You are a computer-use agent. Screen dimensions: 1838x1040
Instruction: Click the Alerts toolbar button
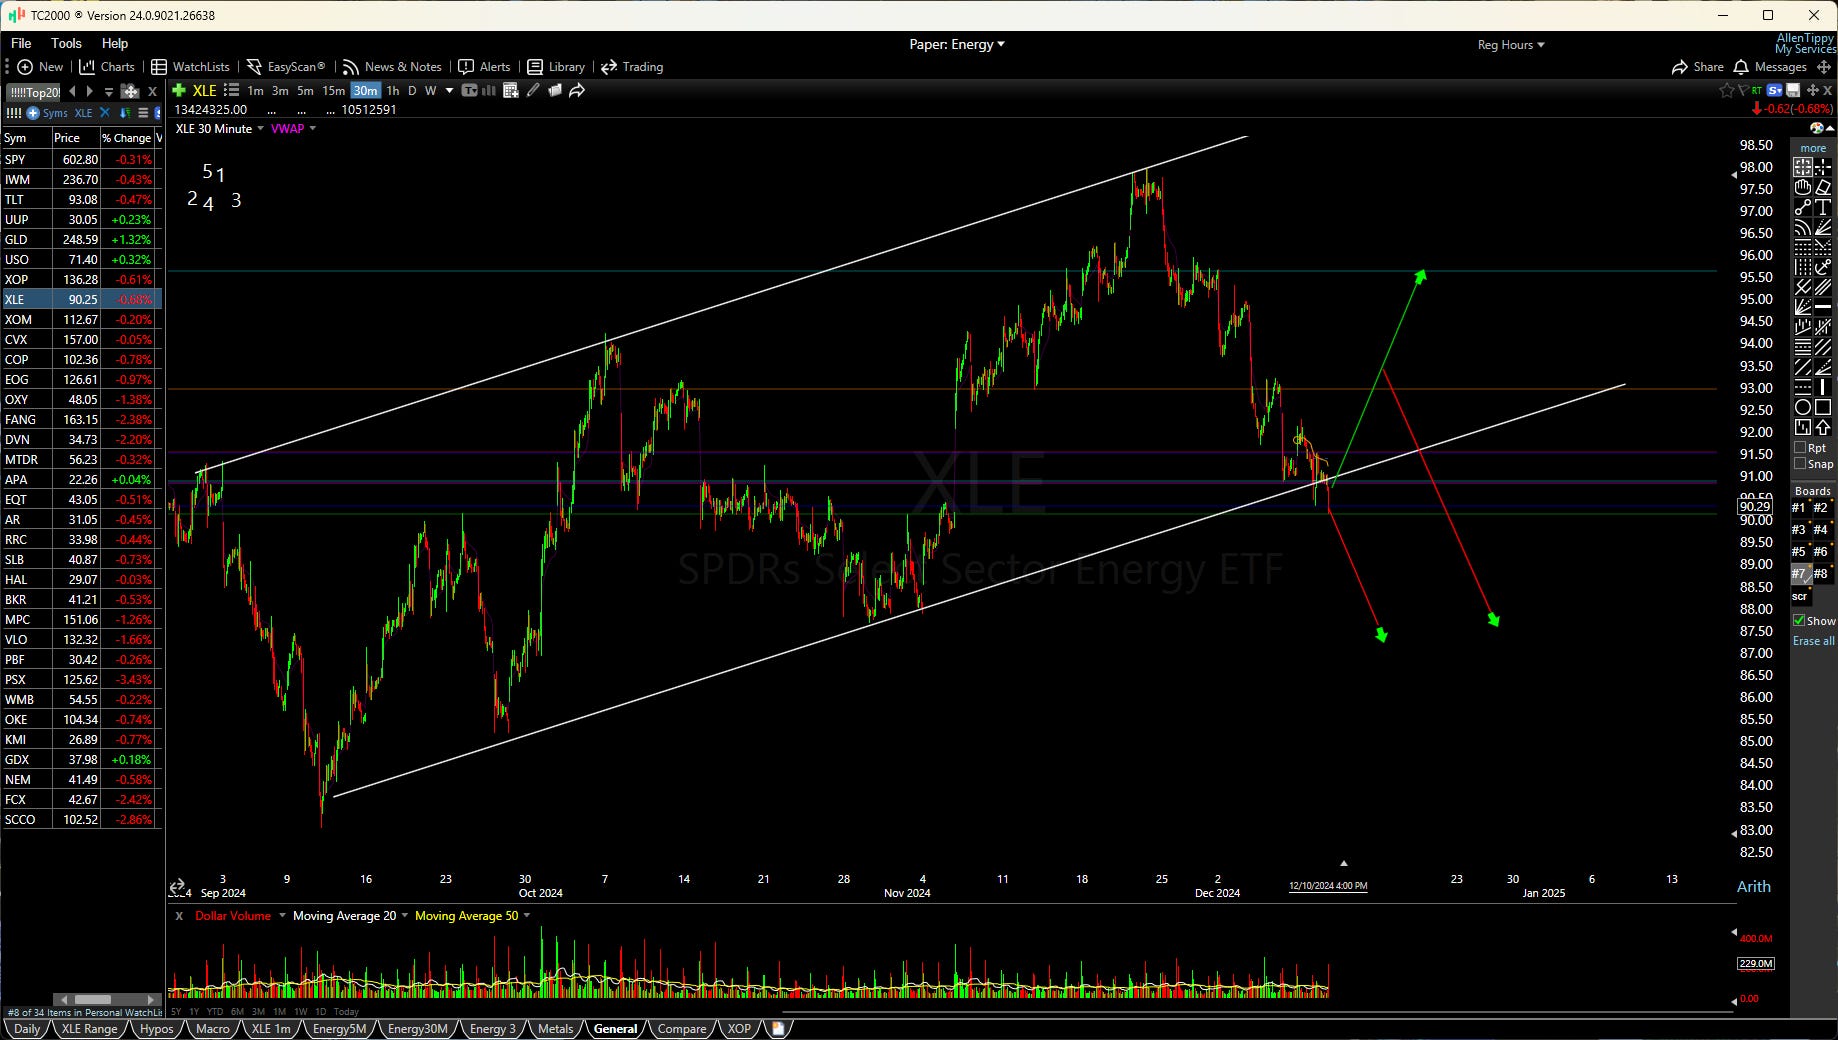484,67
